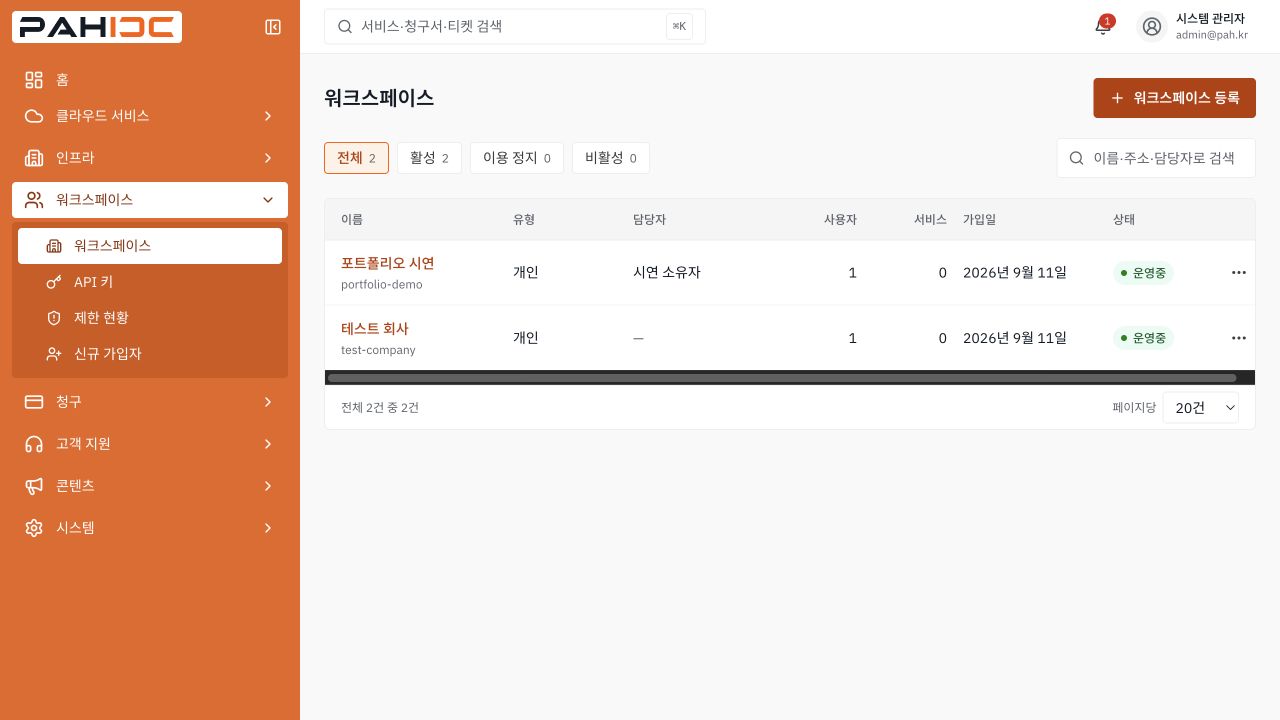1280x720 pixels.
Task: Click the table horizontal scrollbar
Action: [782, 378]
